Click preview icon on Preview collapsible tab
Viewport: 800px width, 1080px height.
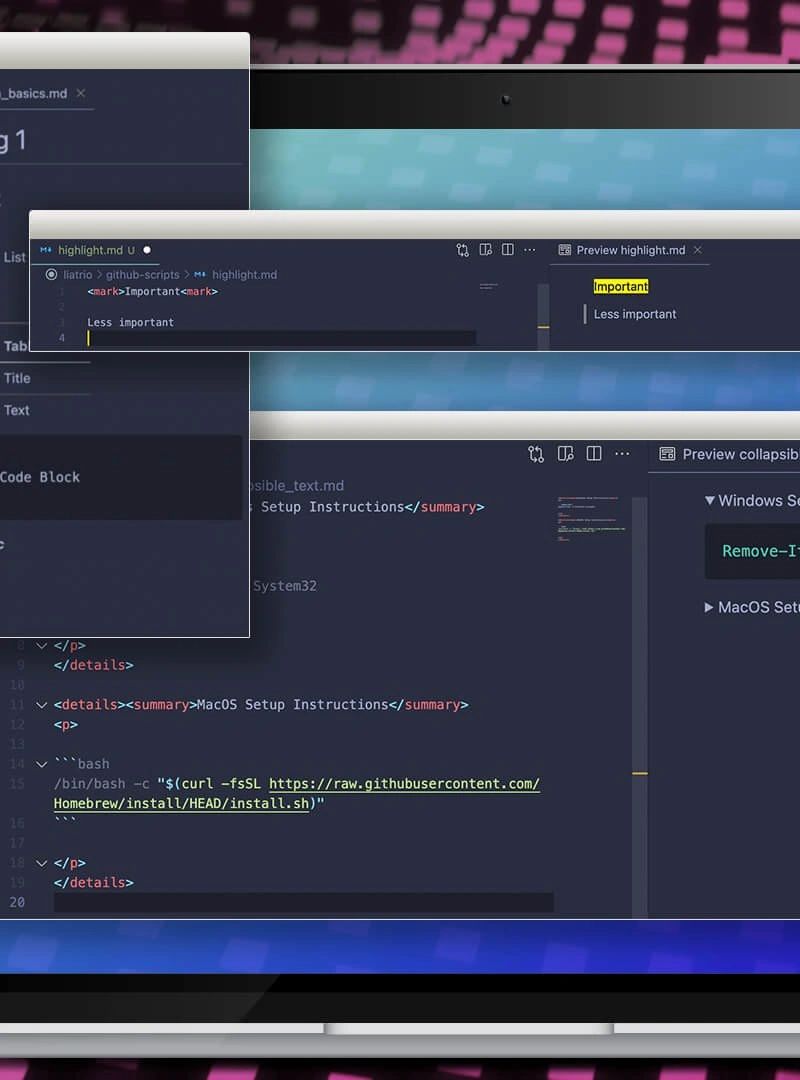tap(667, 454)
